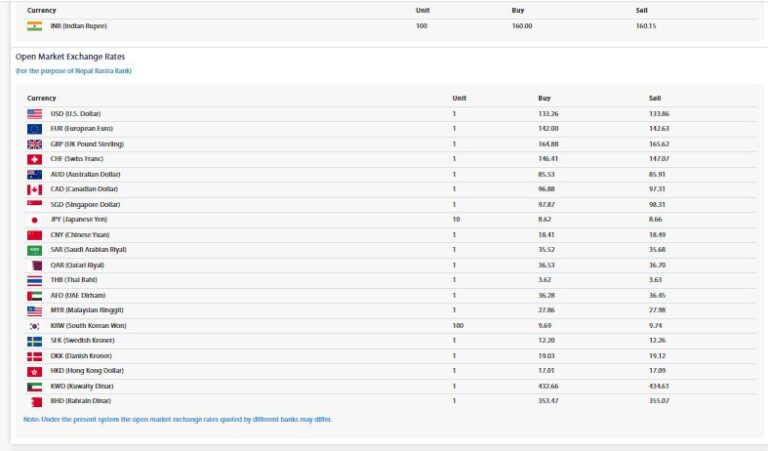This screenshot has width=768, height=451.
Task: Click the Indian flag icon beside INR
Action: pyautogui.click(x=34, y=26)
